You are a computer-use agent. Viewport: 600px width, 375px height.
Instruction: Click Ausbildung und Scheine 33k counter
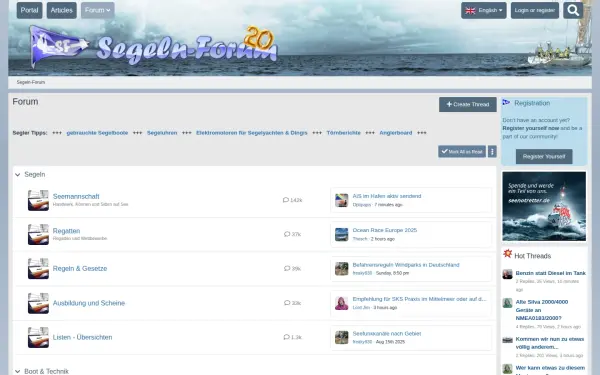pyautogui.click(x=292, y=303)
